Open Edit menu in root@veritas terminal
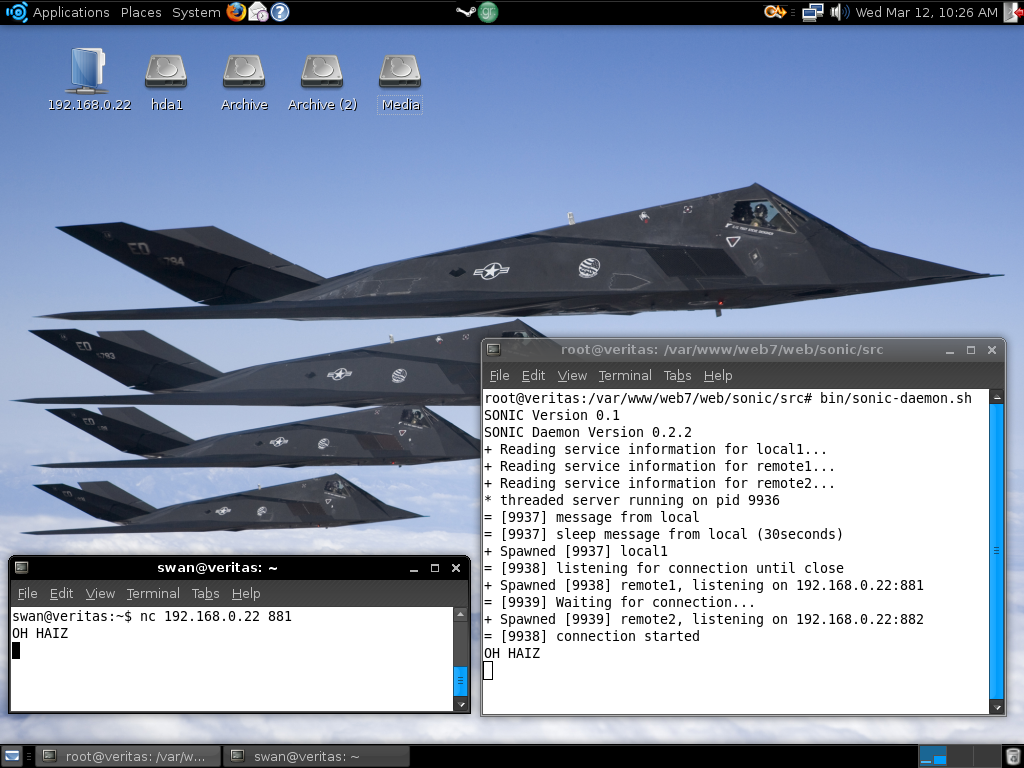The image size is (1024, 768). click(x=533, y=376)
